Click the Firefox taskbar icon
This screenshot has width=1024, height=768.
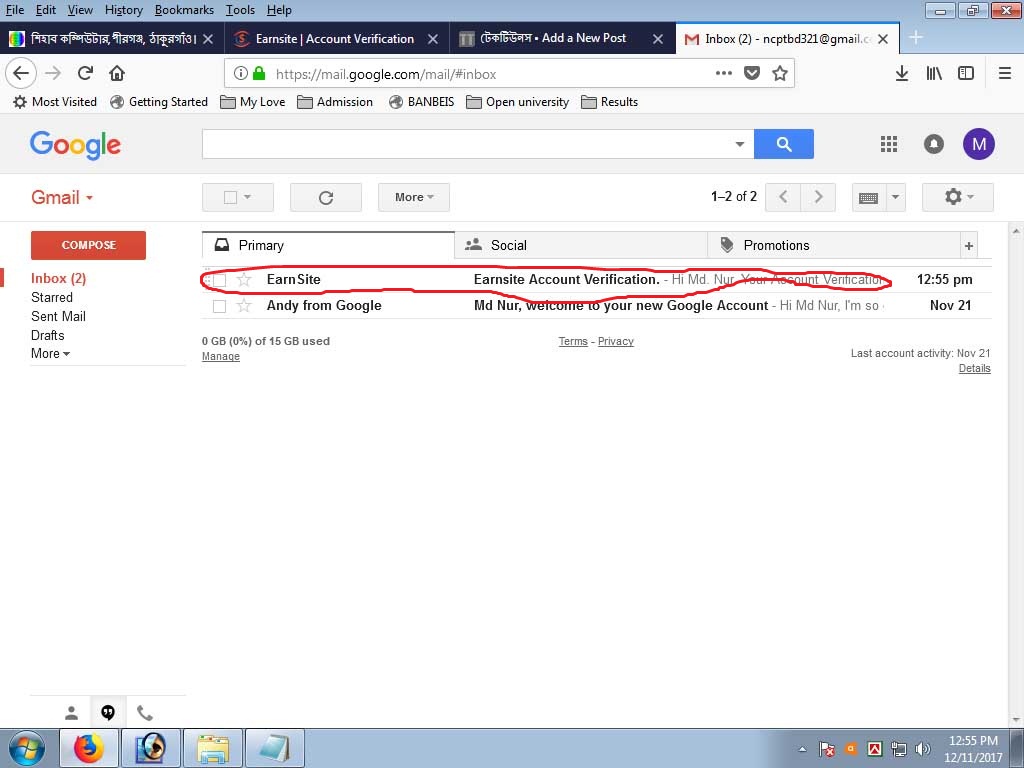[x=89, y=748]
